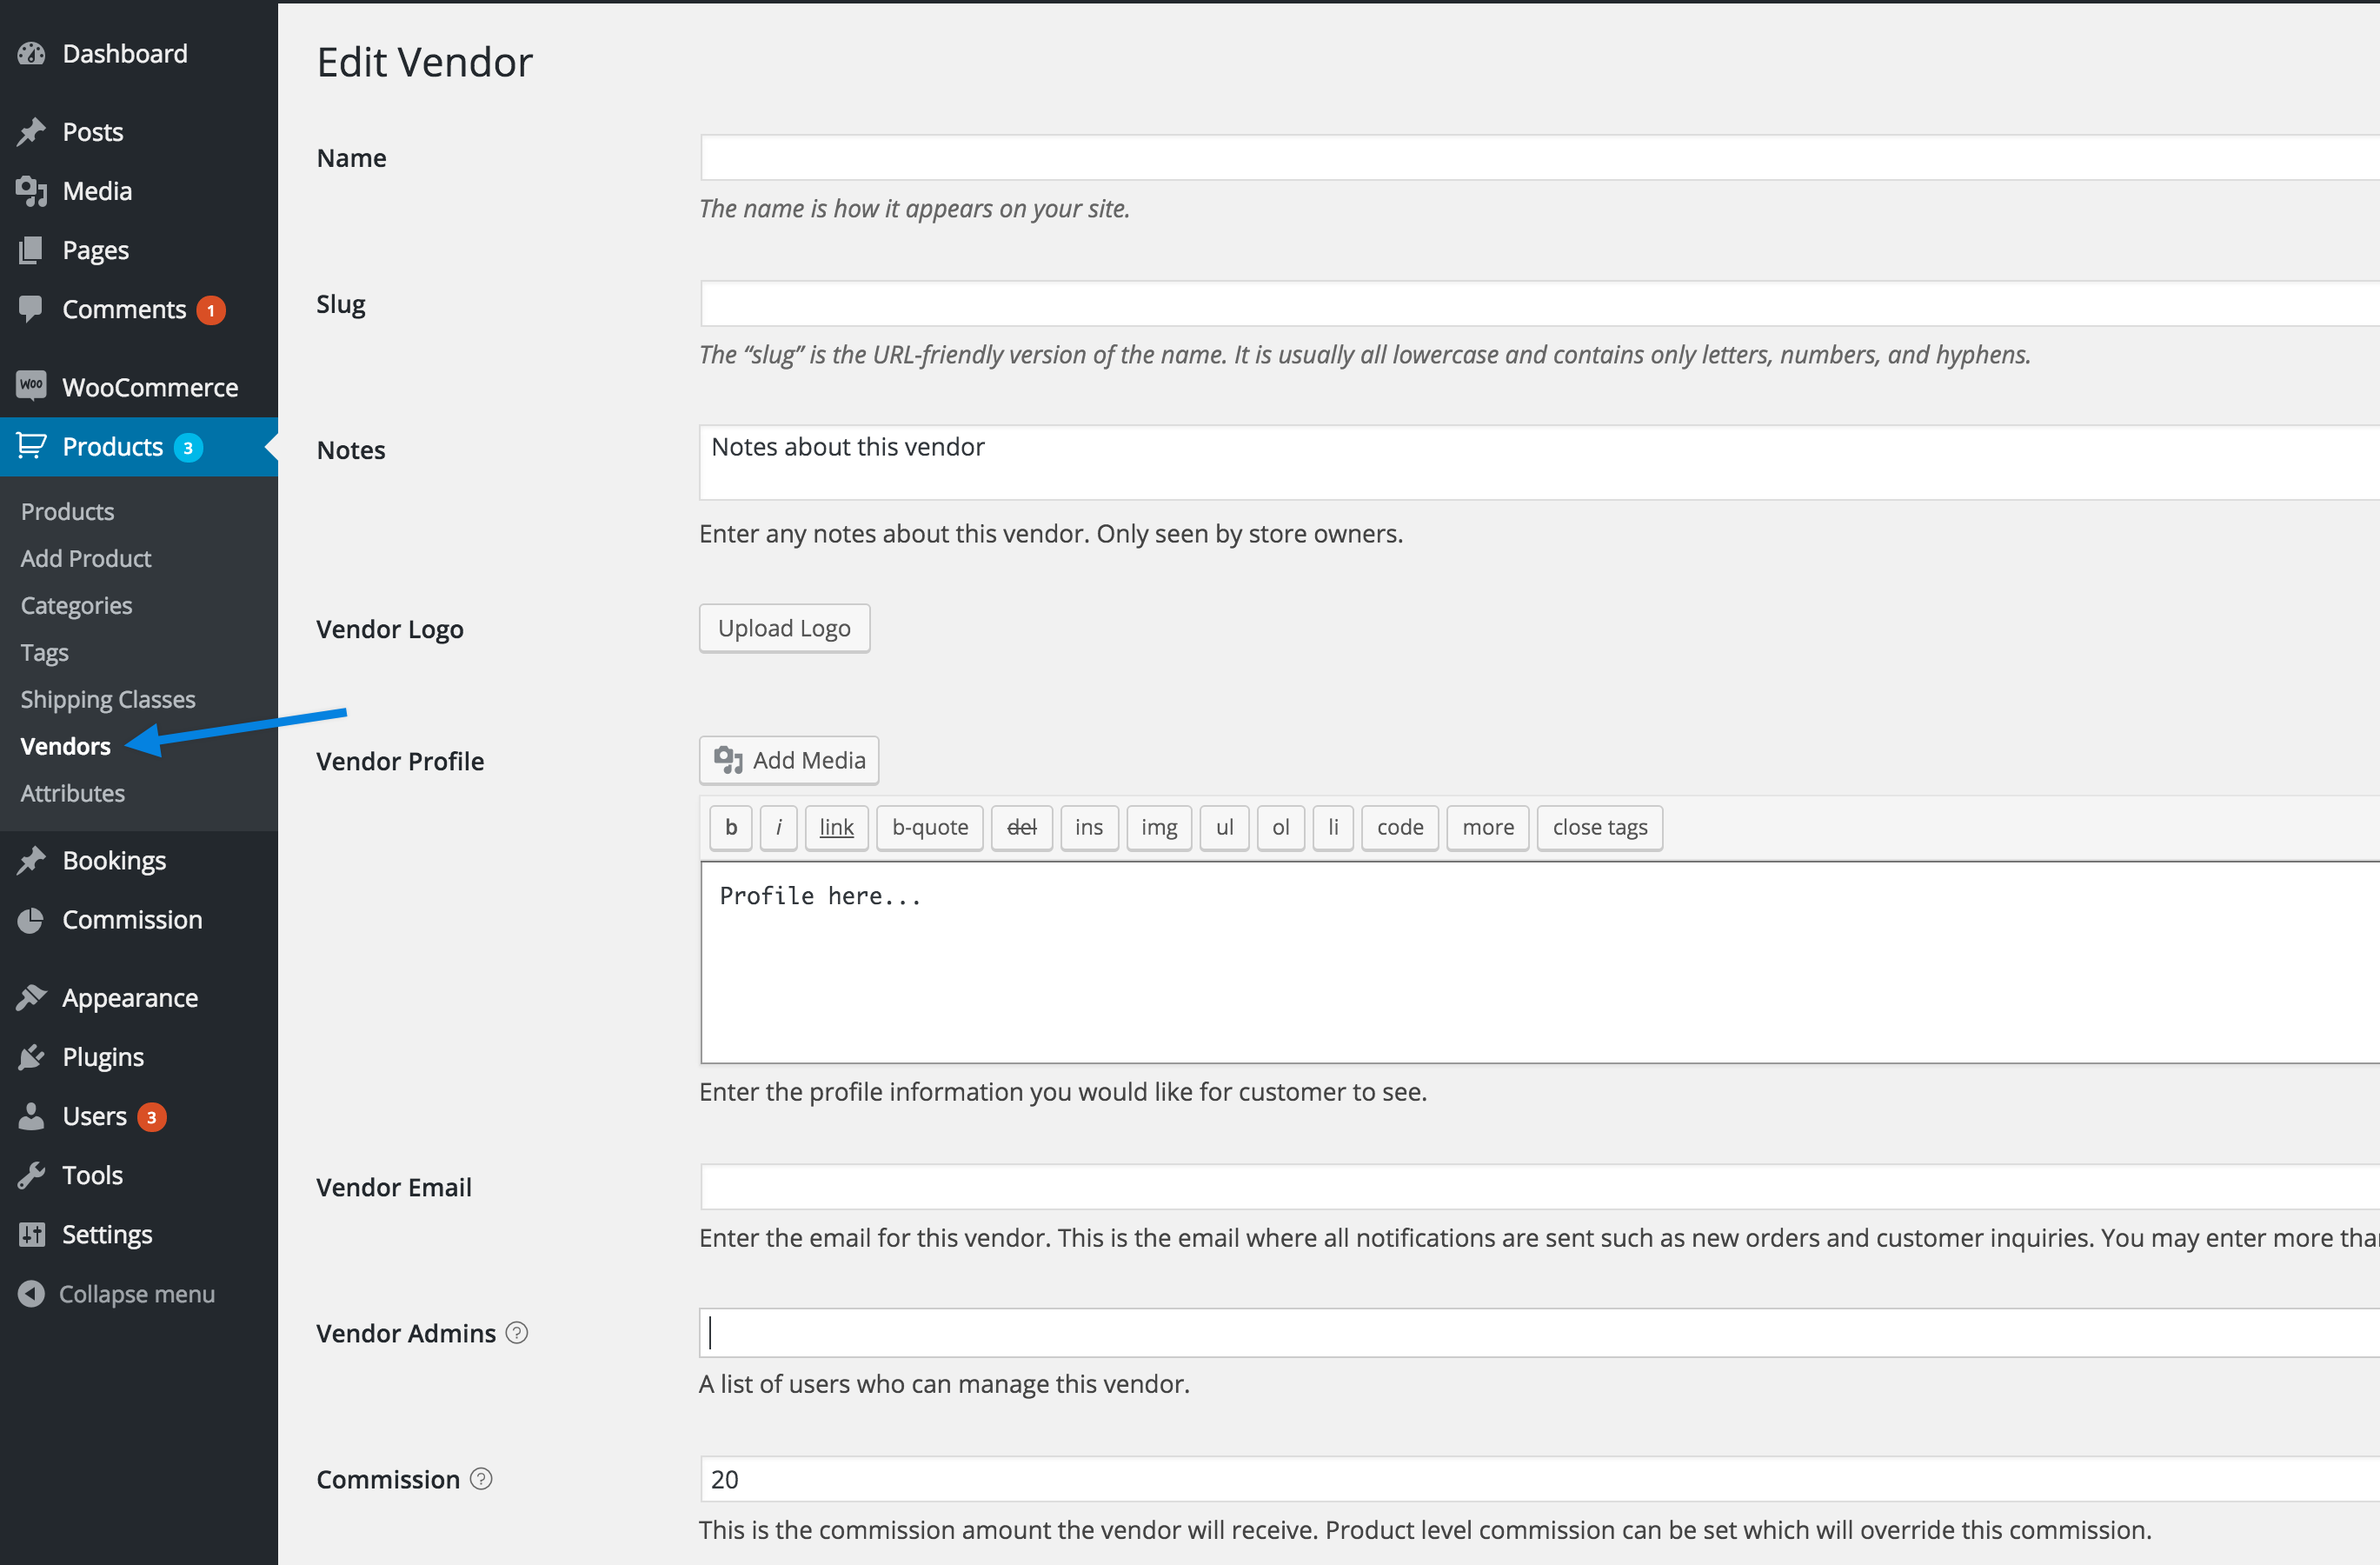Image resolution: width=2380 pixels, height=1565 pixels.
Task: Select the Posts pushpin icon
Action: coord(31,131)
